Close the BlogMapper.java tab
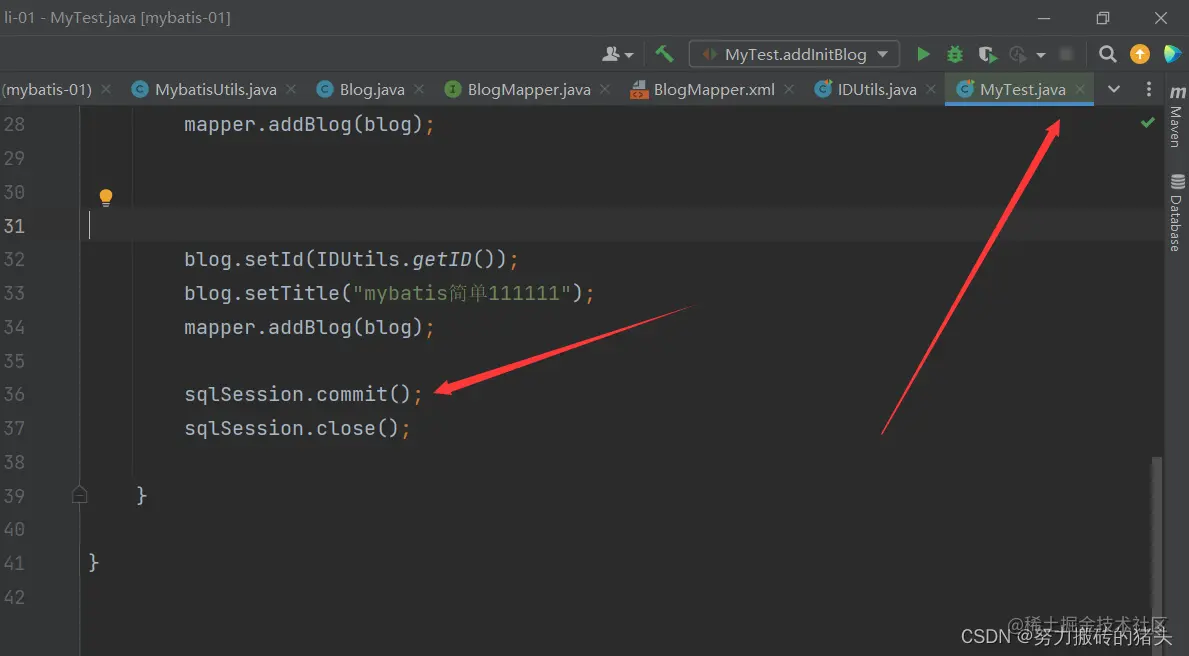The width and height of the screenshot is (1189, 656). click(605, 89)
